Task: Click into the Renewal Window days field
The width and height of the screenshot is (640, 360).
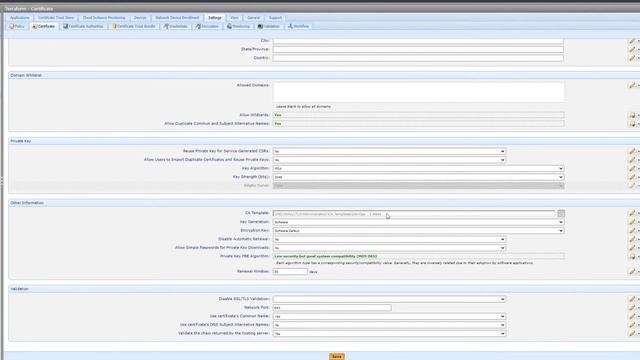Action: (x=290, y=271)
